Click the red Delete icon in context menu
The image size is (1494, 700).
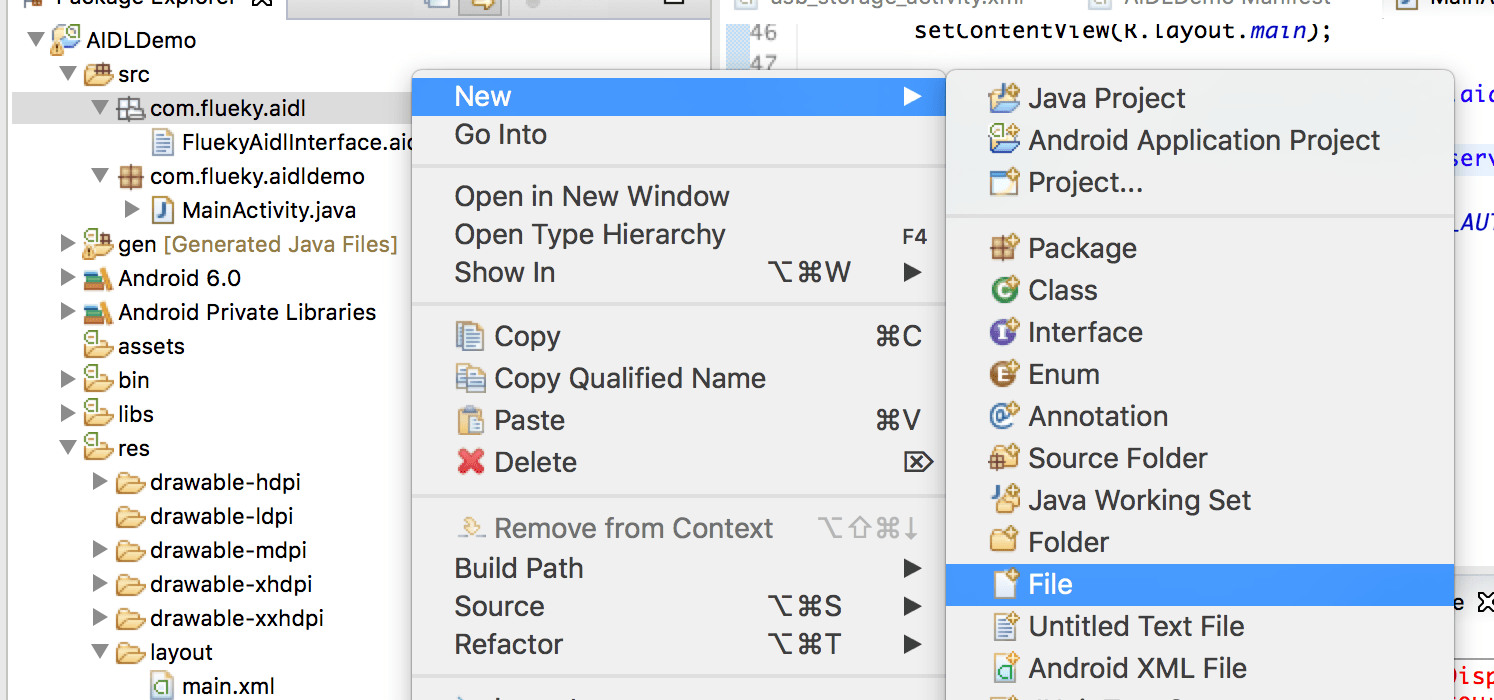(x=470, y=462)
